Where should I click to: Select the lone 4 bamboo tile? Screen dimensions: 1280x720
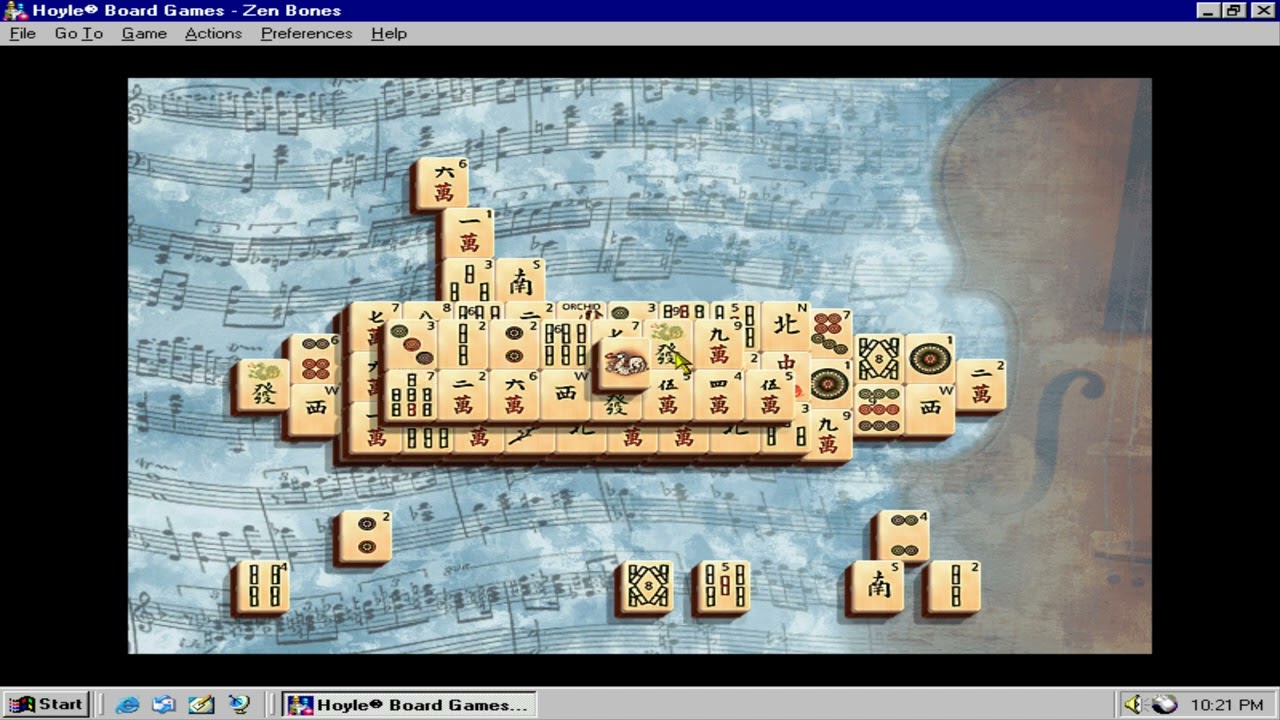click(x=263, y=587)
